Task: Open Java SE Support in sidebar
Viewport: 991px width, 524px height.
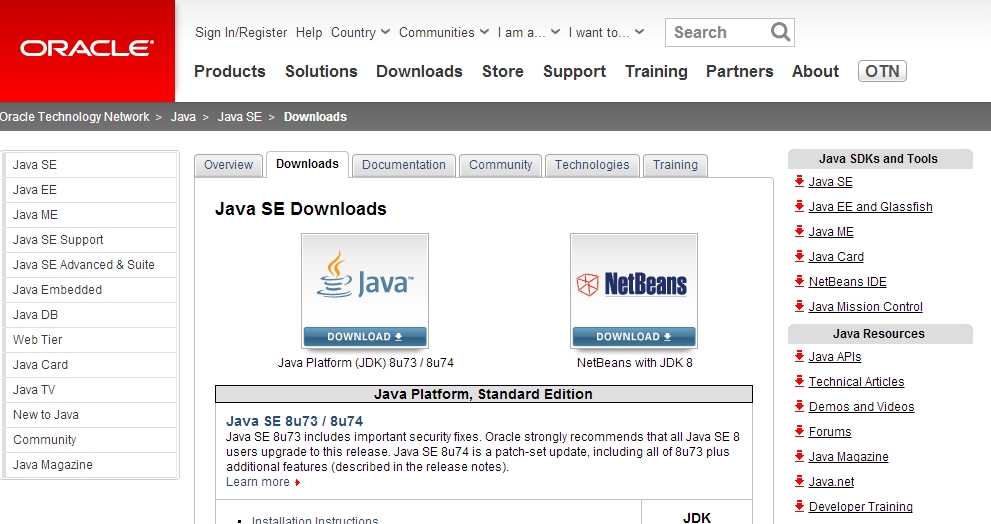Action: coord(90,240)
